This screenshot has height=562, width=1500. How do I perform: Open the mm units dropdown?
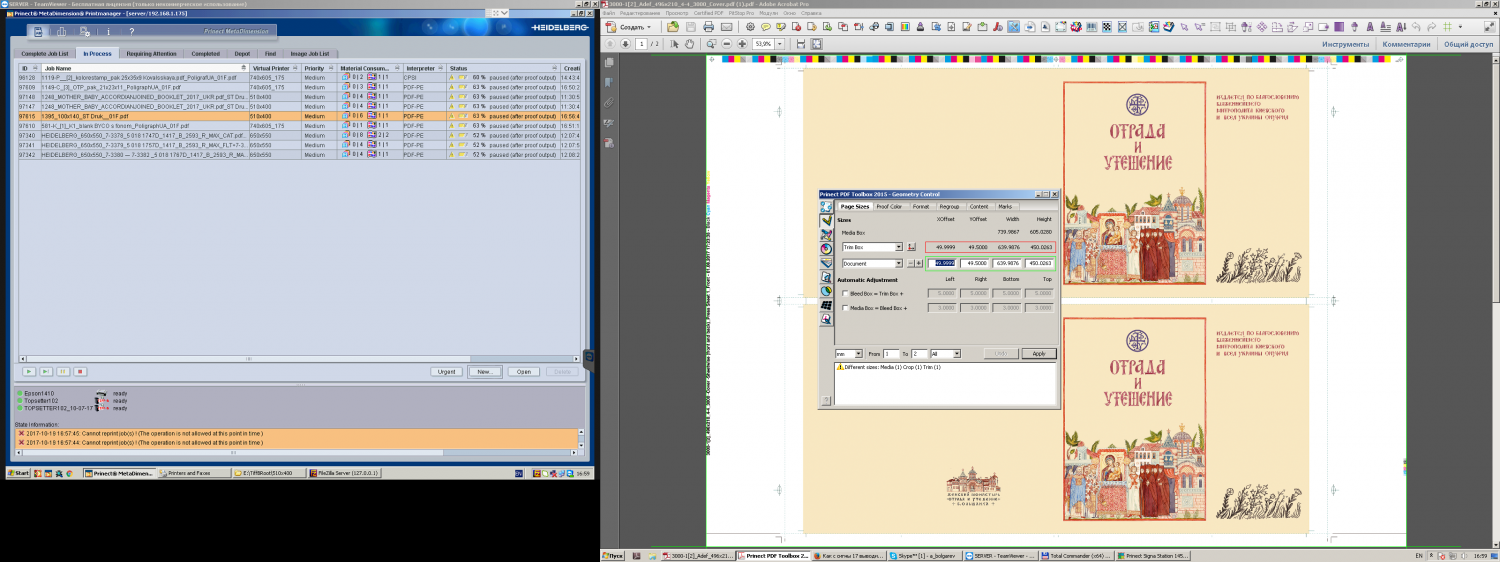pos(858,354)
